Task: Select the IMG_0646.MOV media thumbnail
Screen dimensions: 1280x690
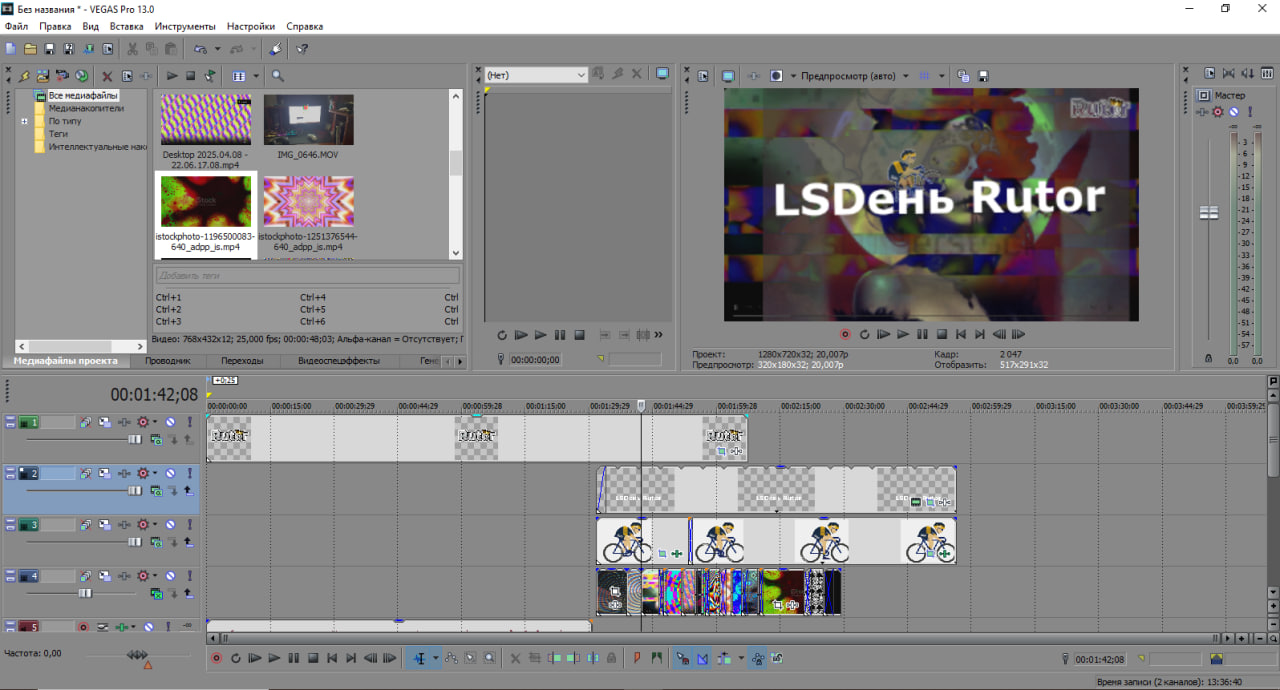Action: pos(308,120)
